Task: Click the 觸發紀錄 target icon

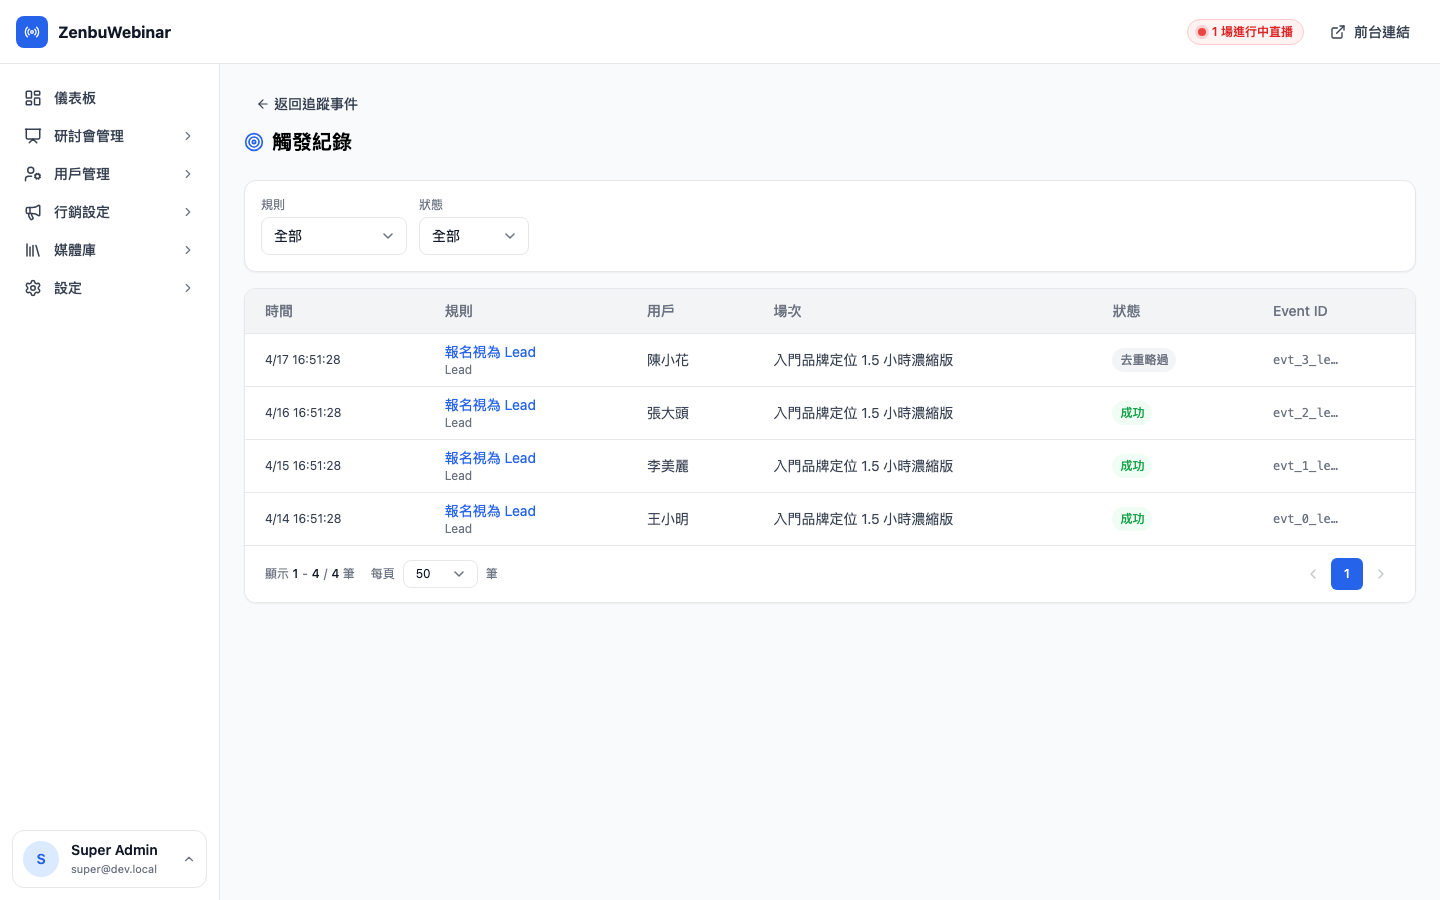Action: 254,142
